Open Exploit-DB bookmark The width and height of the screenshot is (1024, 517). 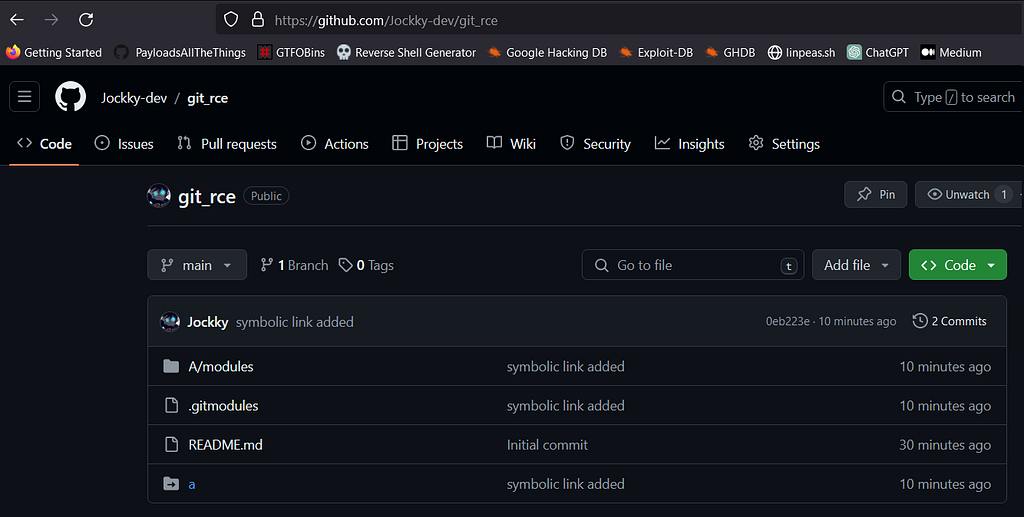(x=656, y=52)
